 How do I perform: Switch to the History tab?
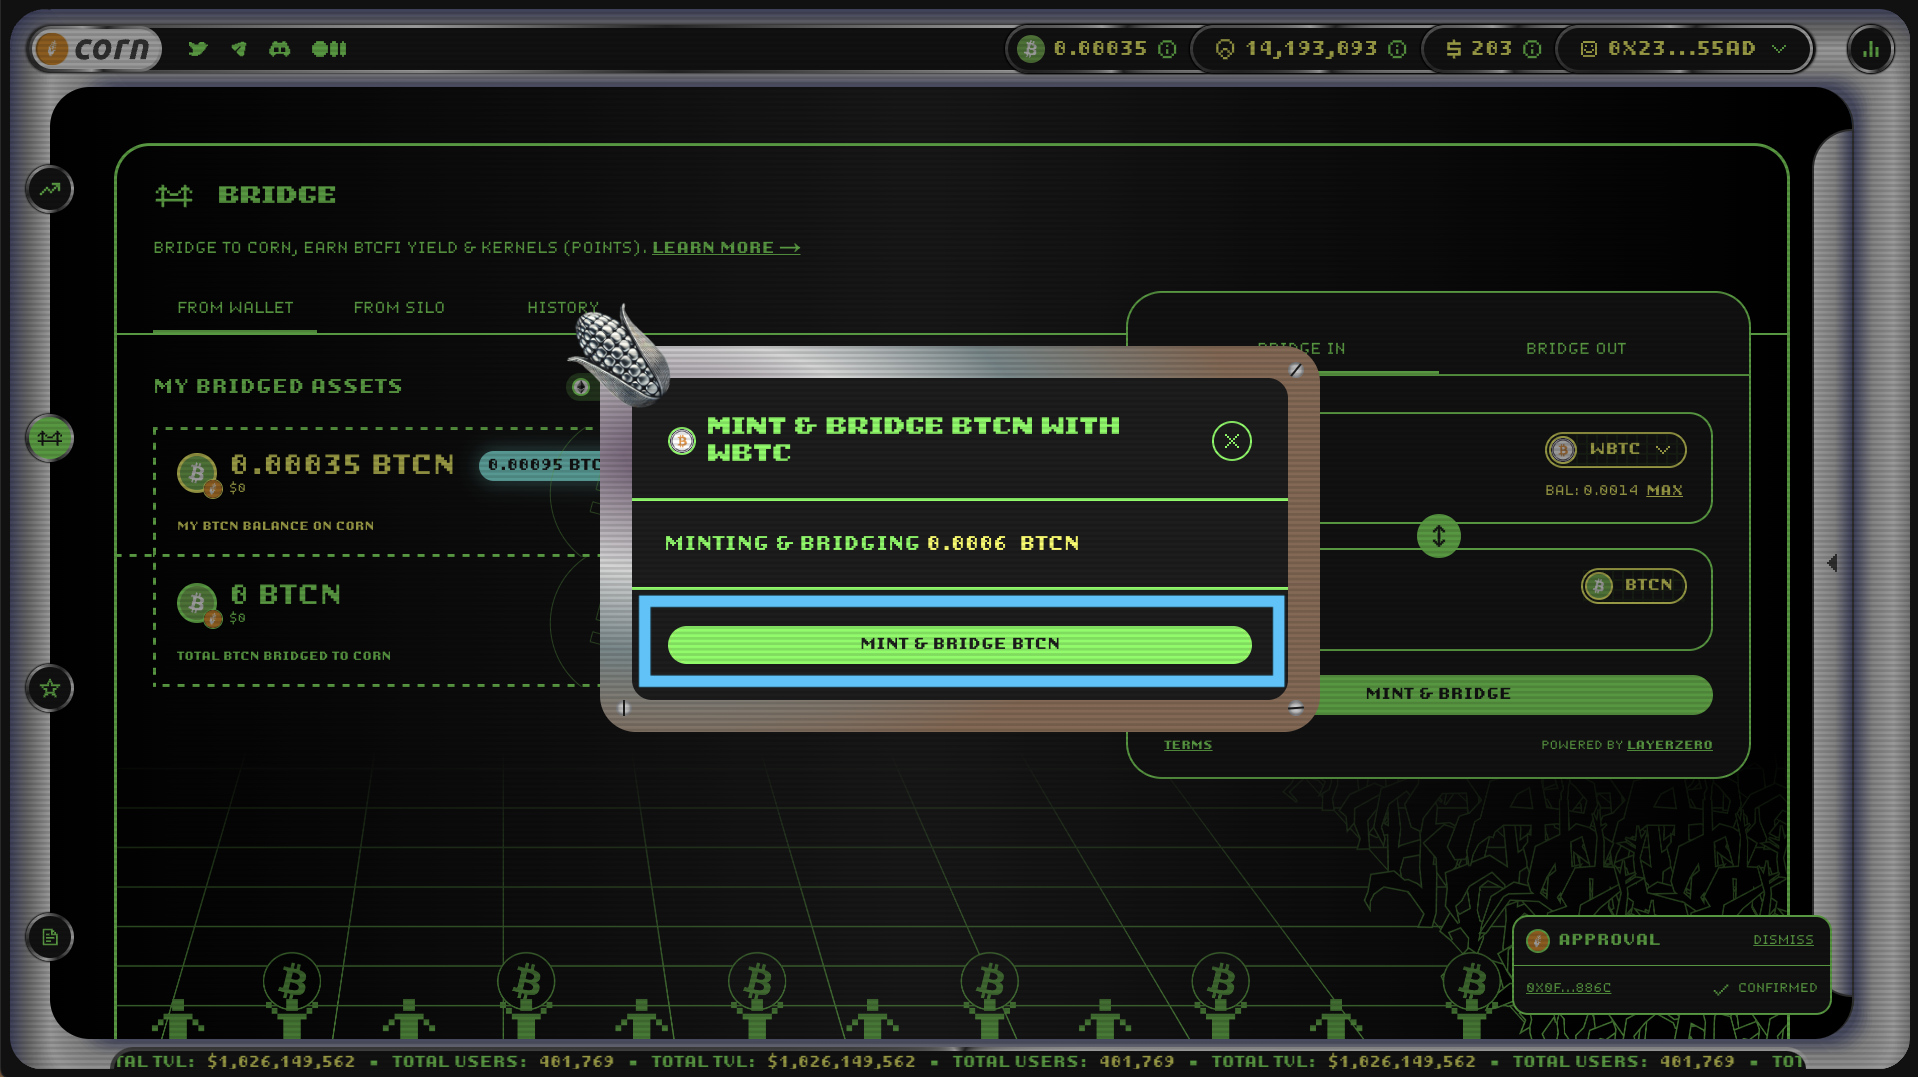click(563, 308)
